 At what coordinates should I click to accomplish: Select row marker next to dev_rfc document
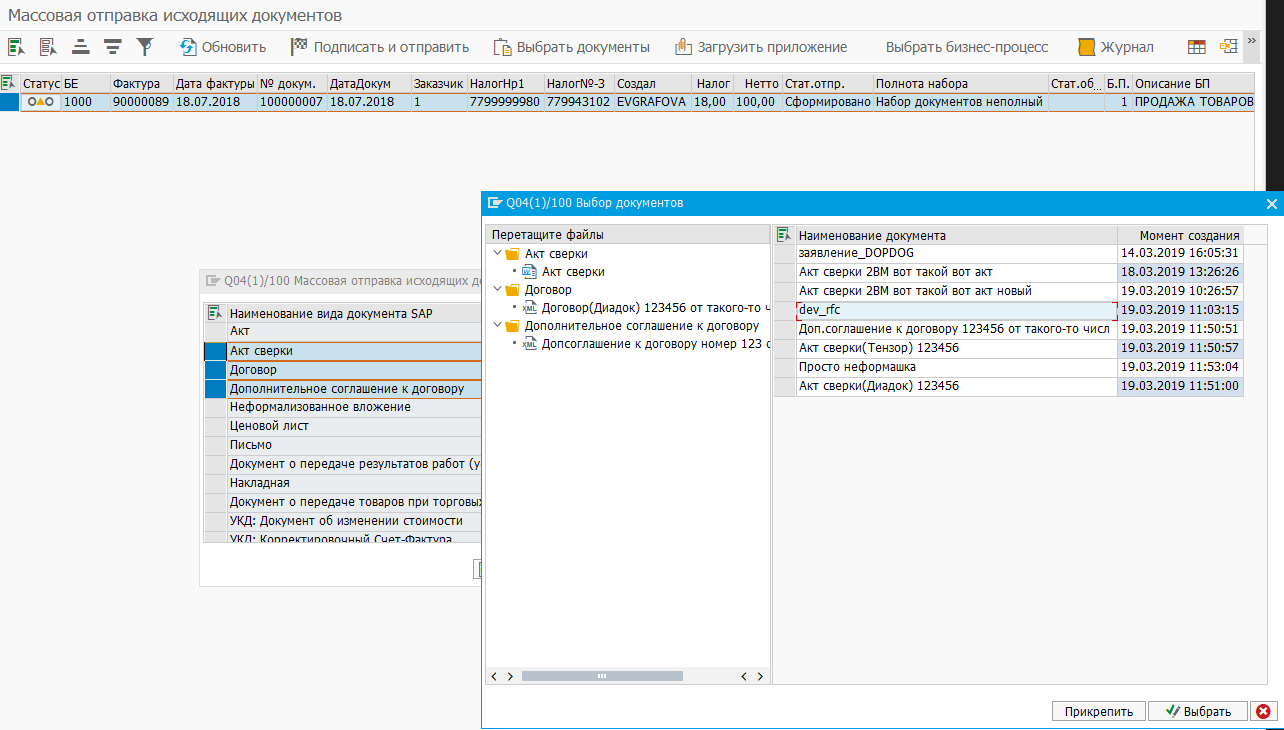coord(784,310)
